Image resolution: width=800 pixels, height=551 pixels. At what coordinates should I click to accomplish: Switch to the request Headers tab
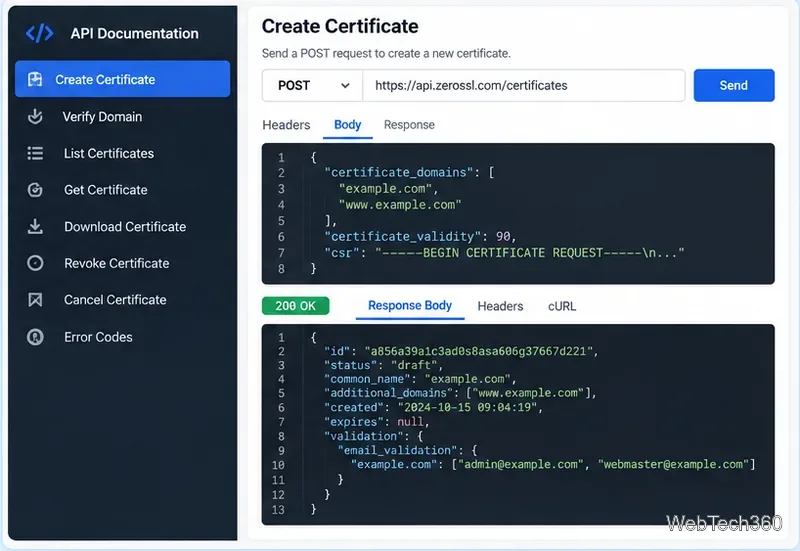pos(286,125)
